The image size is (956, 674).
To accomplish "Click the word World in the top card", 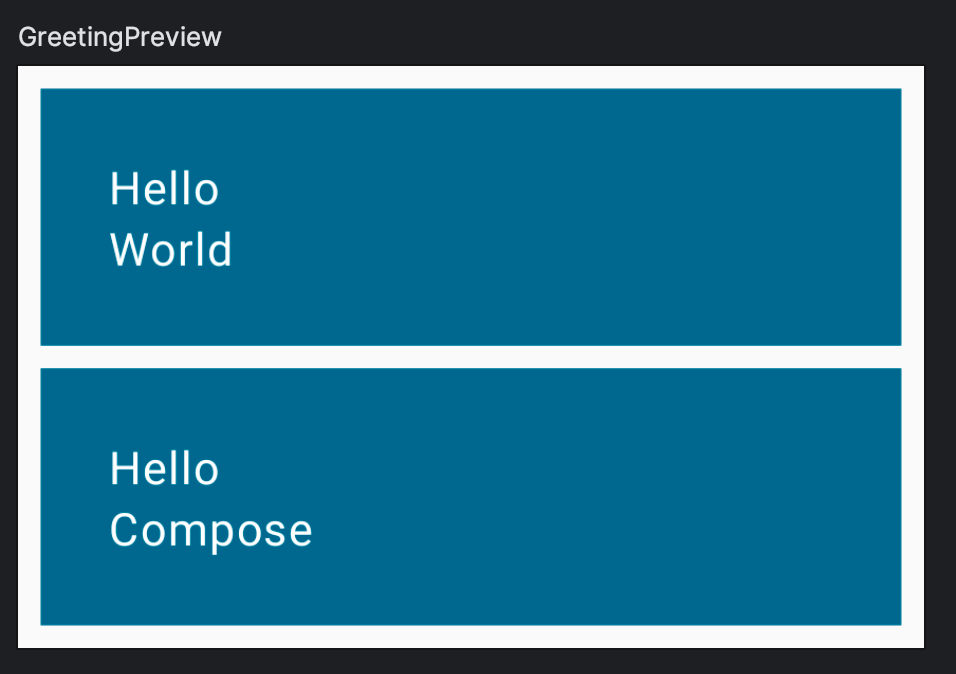I will tap(171, 250).
